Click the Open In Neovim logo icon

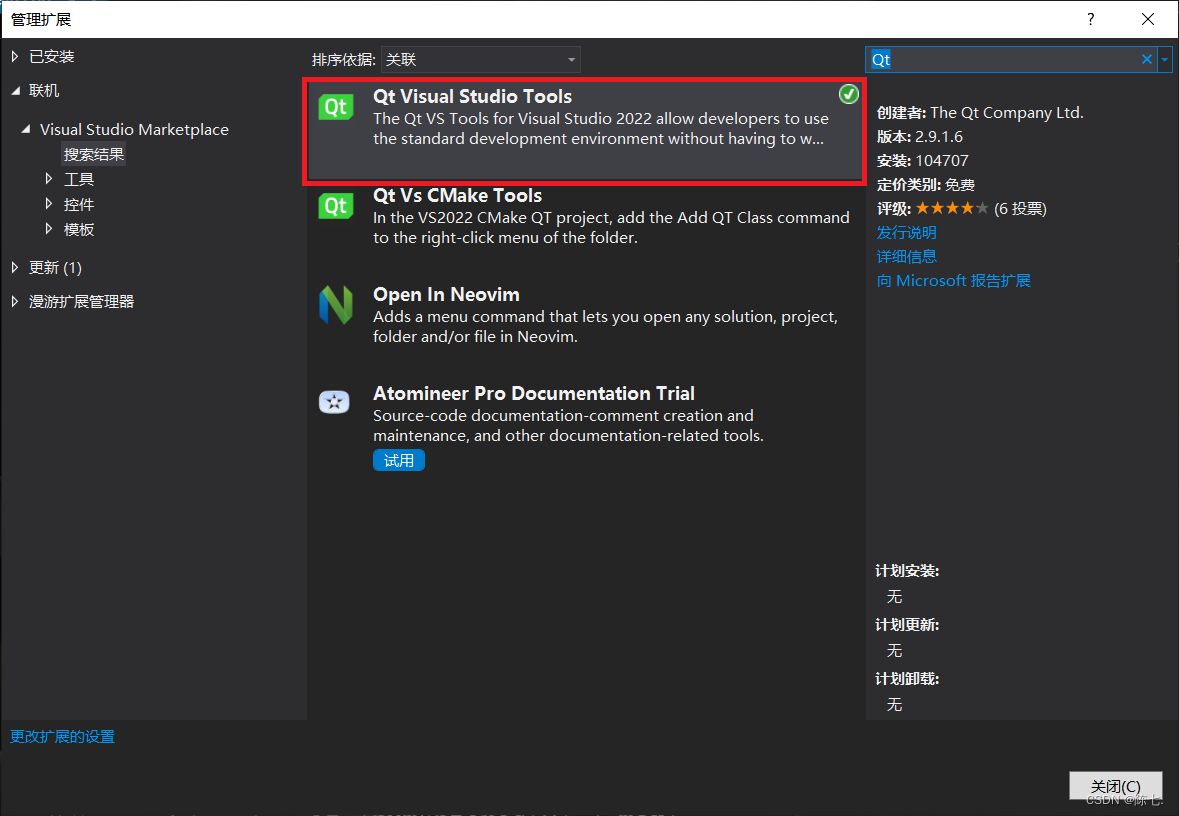tap(335, 305)
